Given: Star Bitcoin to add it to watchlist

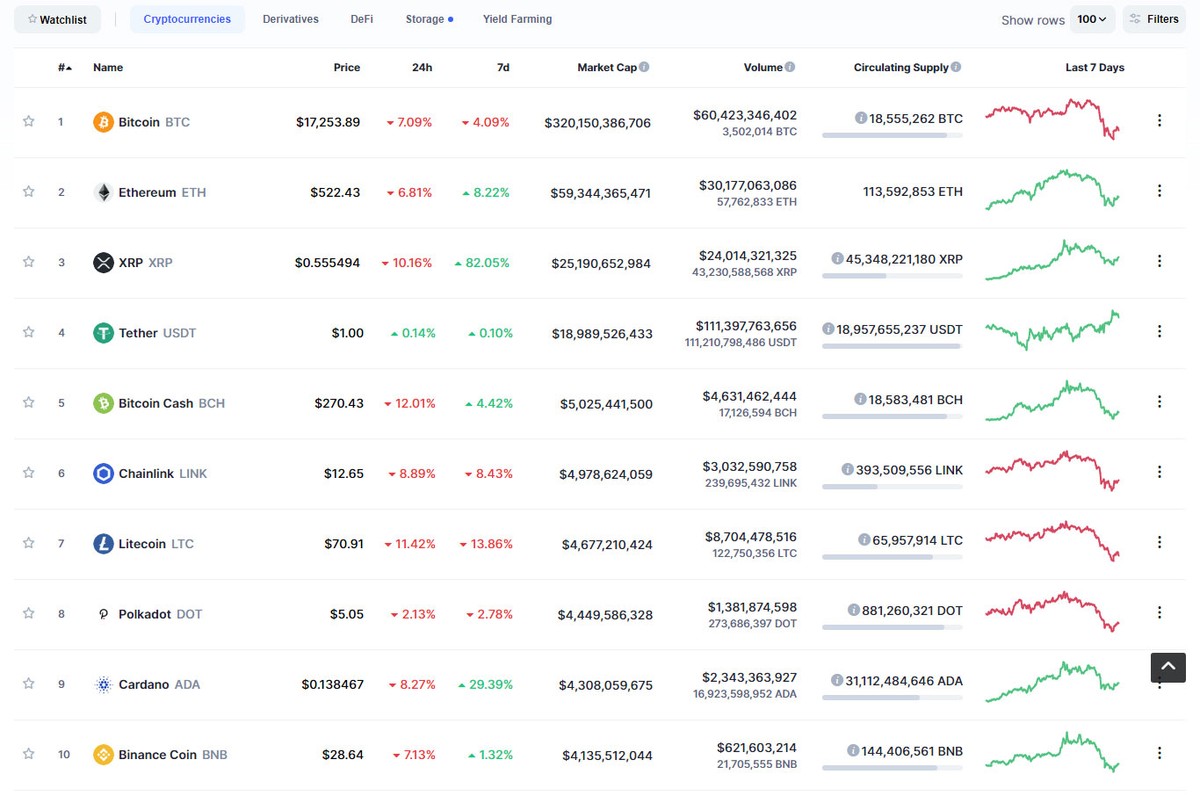Looking at the screenshot, I should [28, 121].
